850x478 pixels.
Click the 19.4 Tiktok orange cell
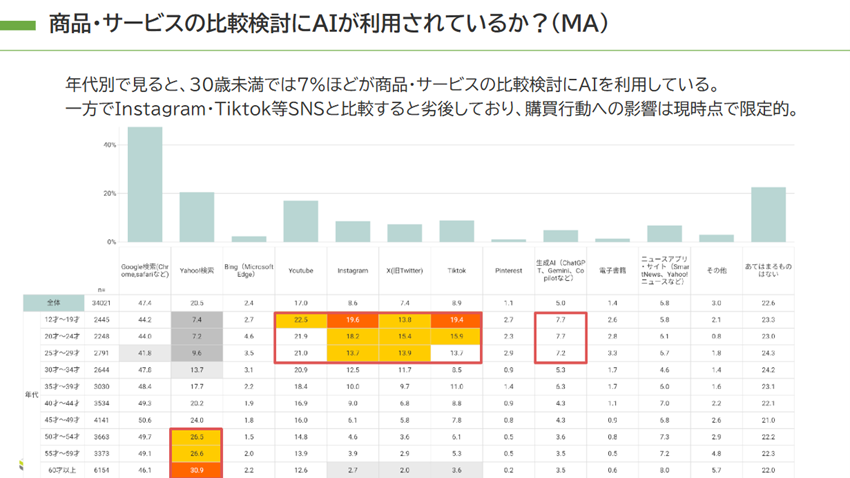tap(456, 318)
